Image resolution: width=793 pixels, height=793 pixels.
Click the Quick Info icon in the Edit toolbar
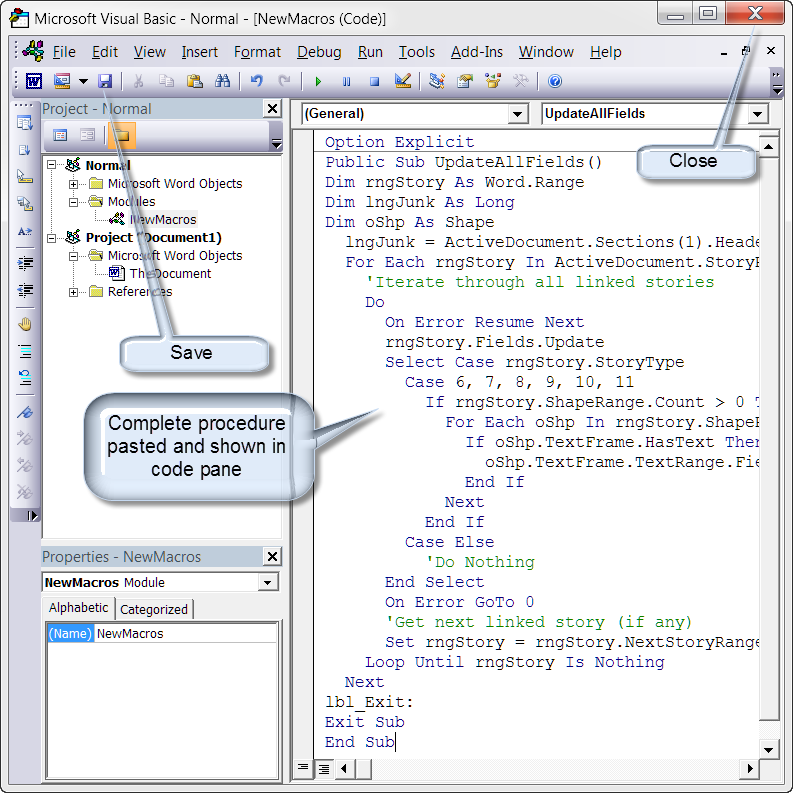(x=25, y=177)
